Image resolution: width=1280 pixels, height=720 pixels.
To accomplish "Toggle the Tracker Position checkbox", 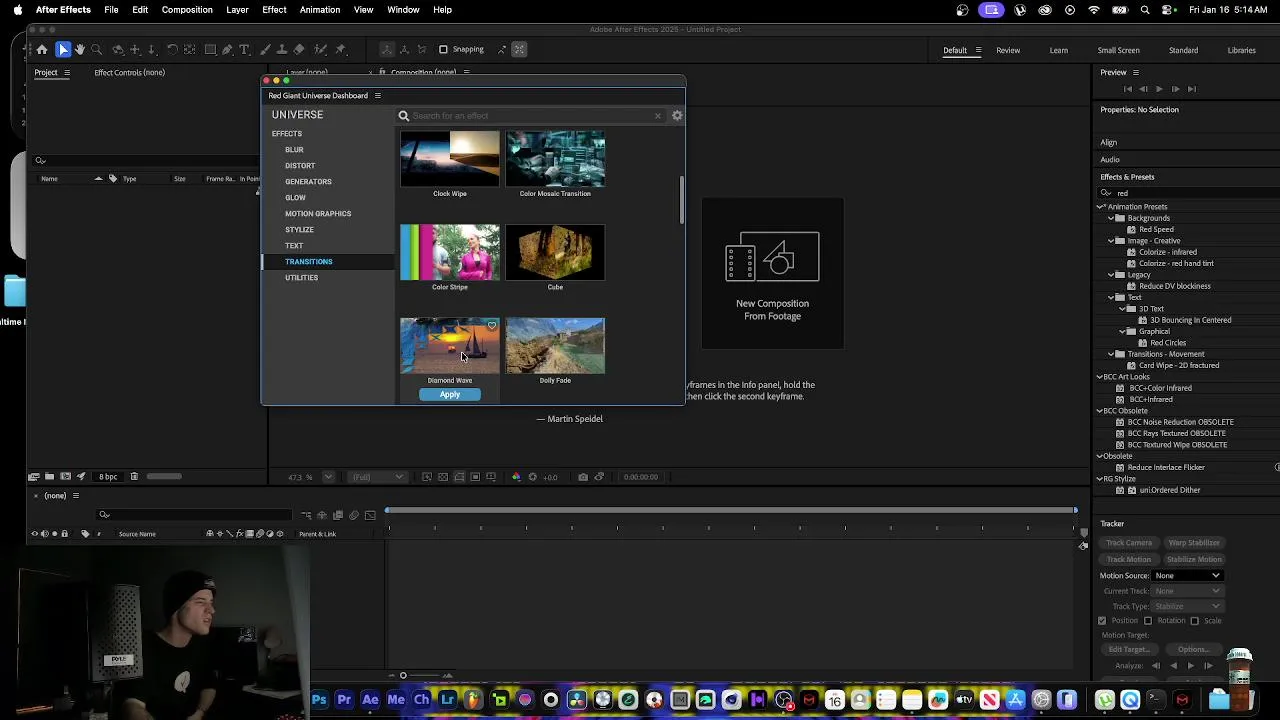I will tap(1103, 621).
